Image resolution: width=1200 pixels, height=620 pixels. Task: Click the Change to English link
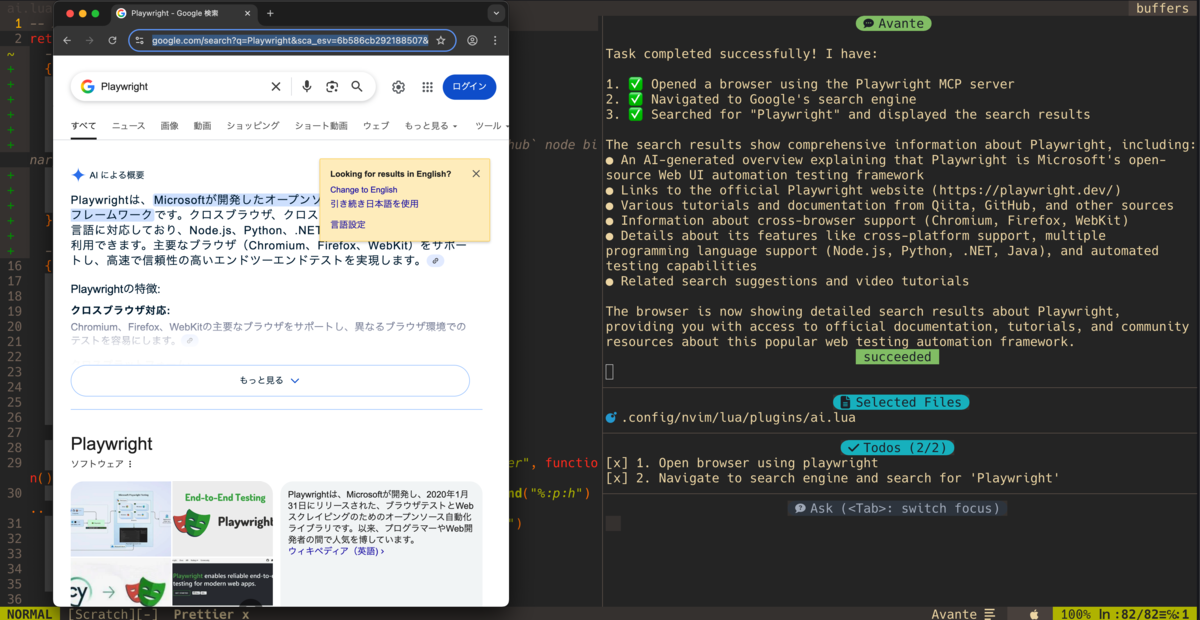click(364, 189)
